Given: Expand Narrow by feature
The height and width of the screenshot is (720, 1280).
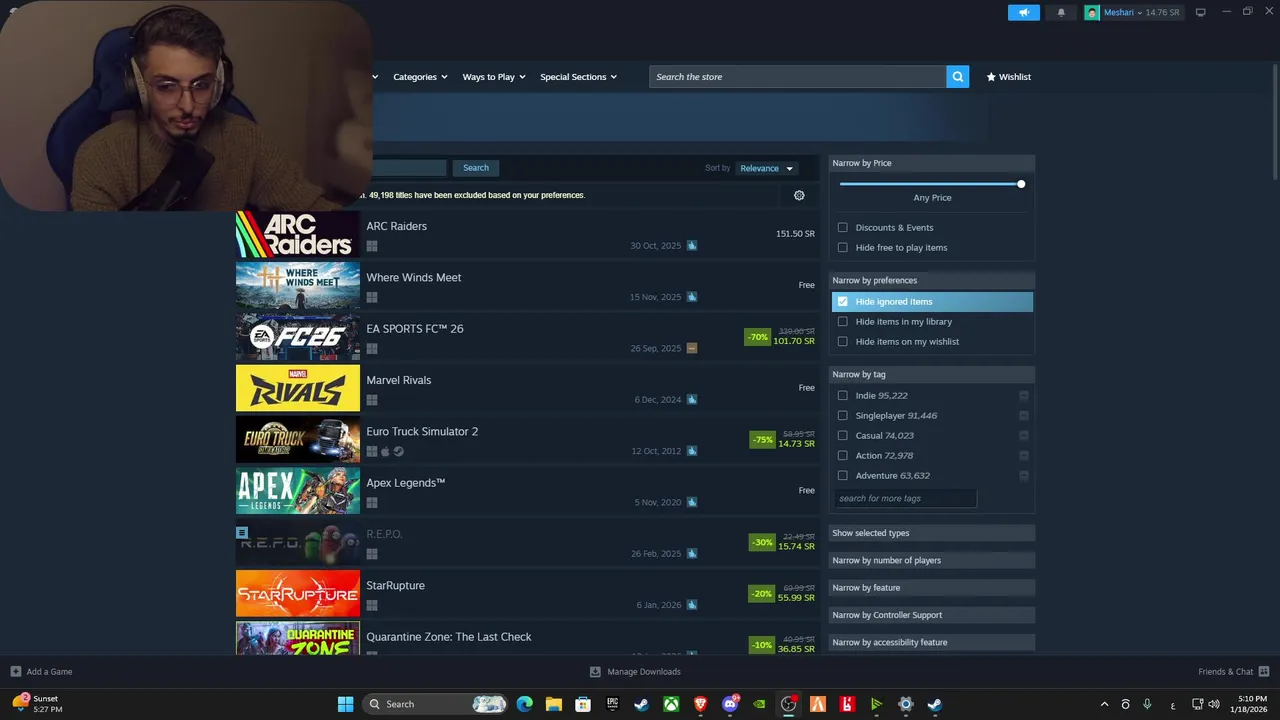Looking at the screenshot, I should coord(932,588).
